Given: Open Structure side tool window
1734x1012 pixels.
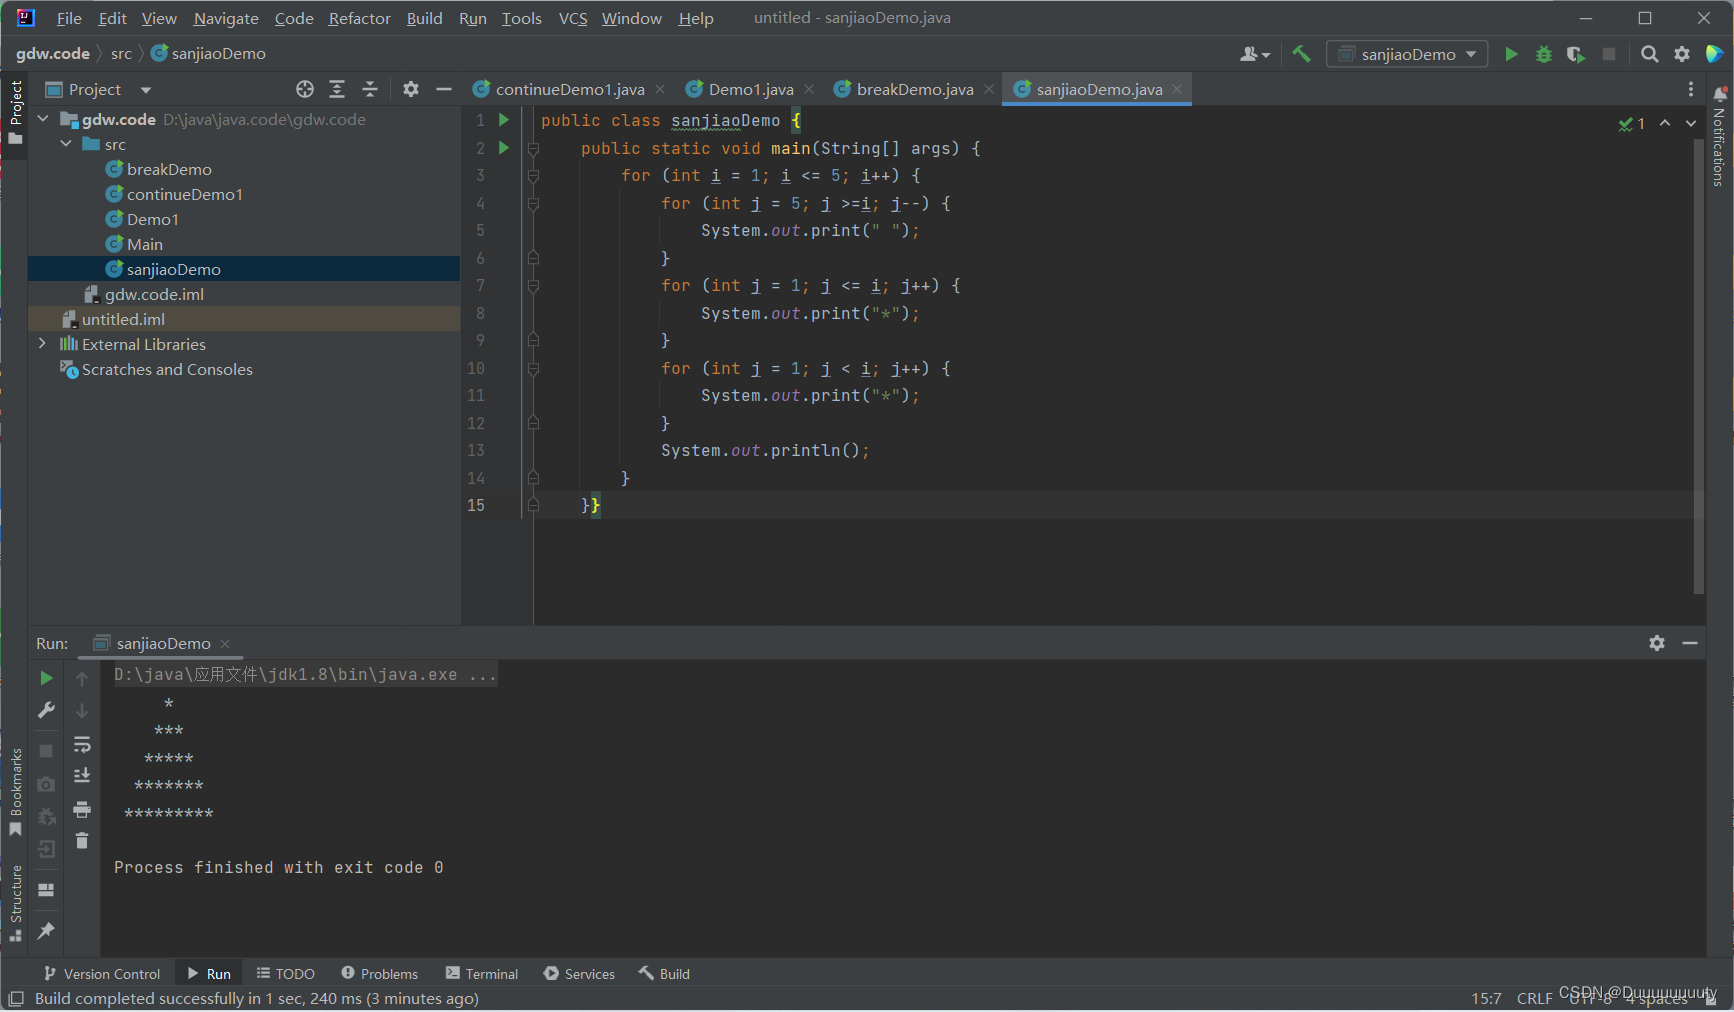Looking at the screenshot, I should (15, 903).
